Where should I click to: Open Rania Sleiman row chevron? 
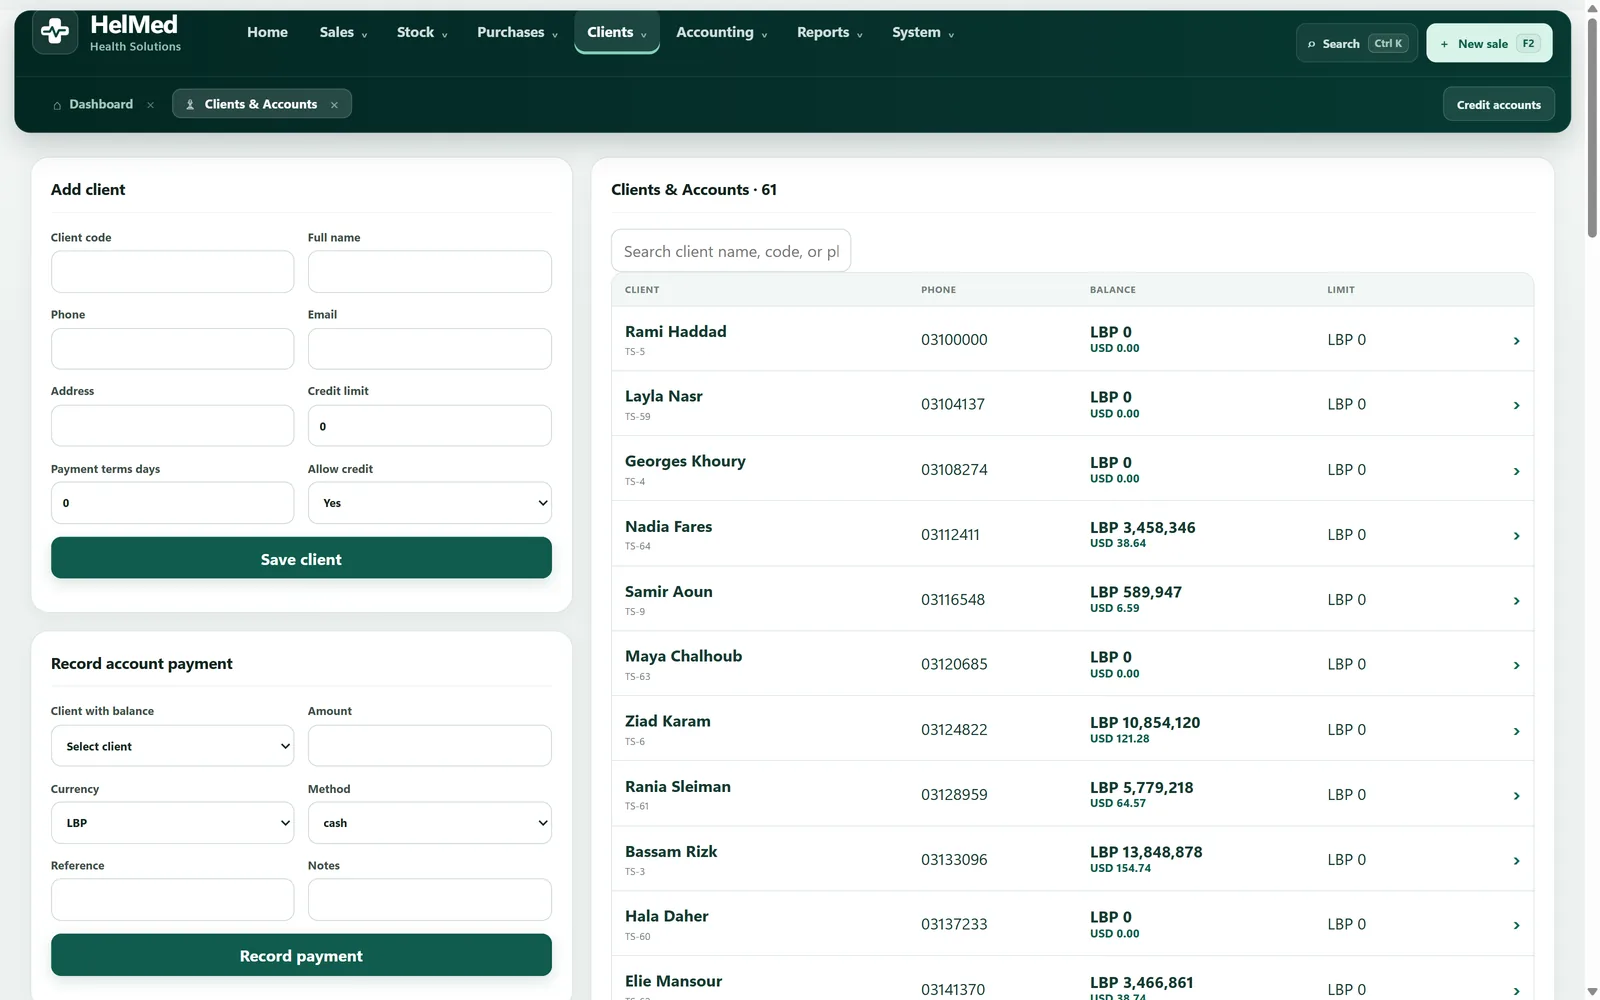1516,796
